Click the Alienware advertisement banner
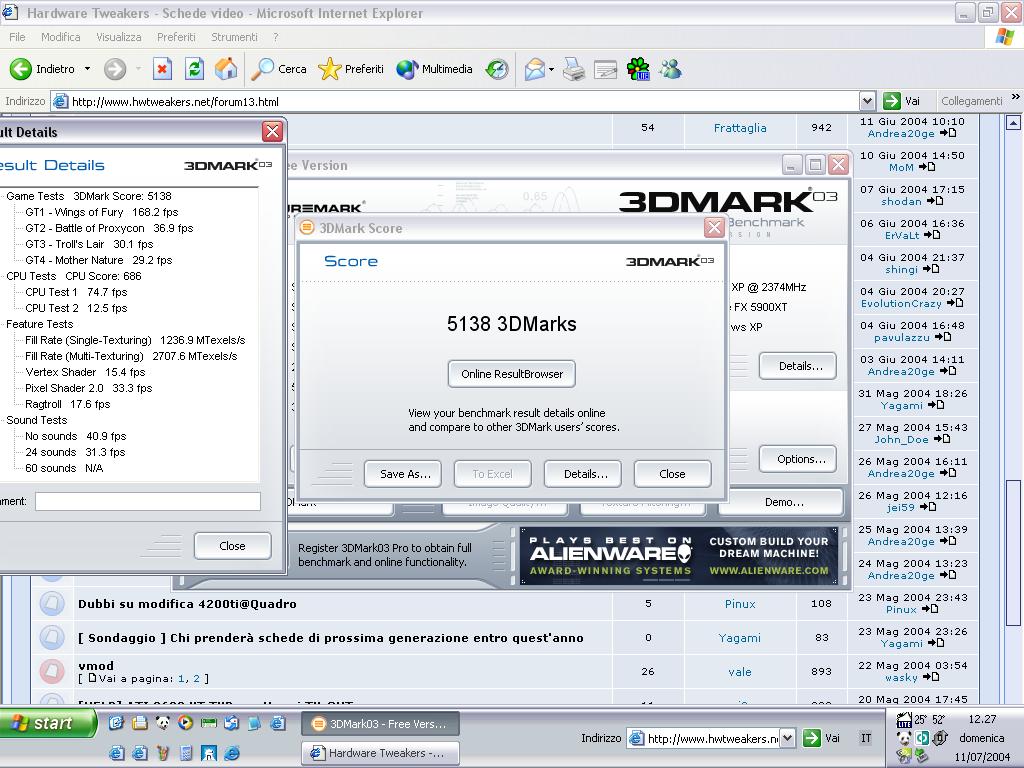Viewport: 1024px width, 768px height. pyautogui.click(x=679, y=556)
